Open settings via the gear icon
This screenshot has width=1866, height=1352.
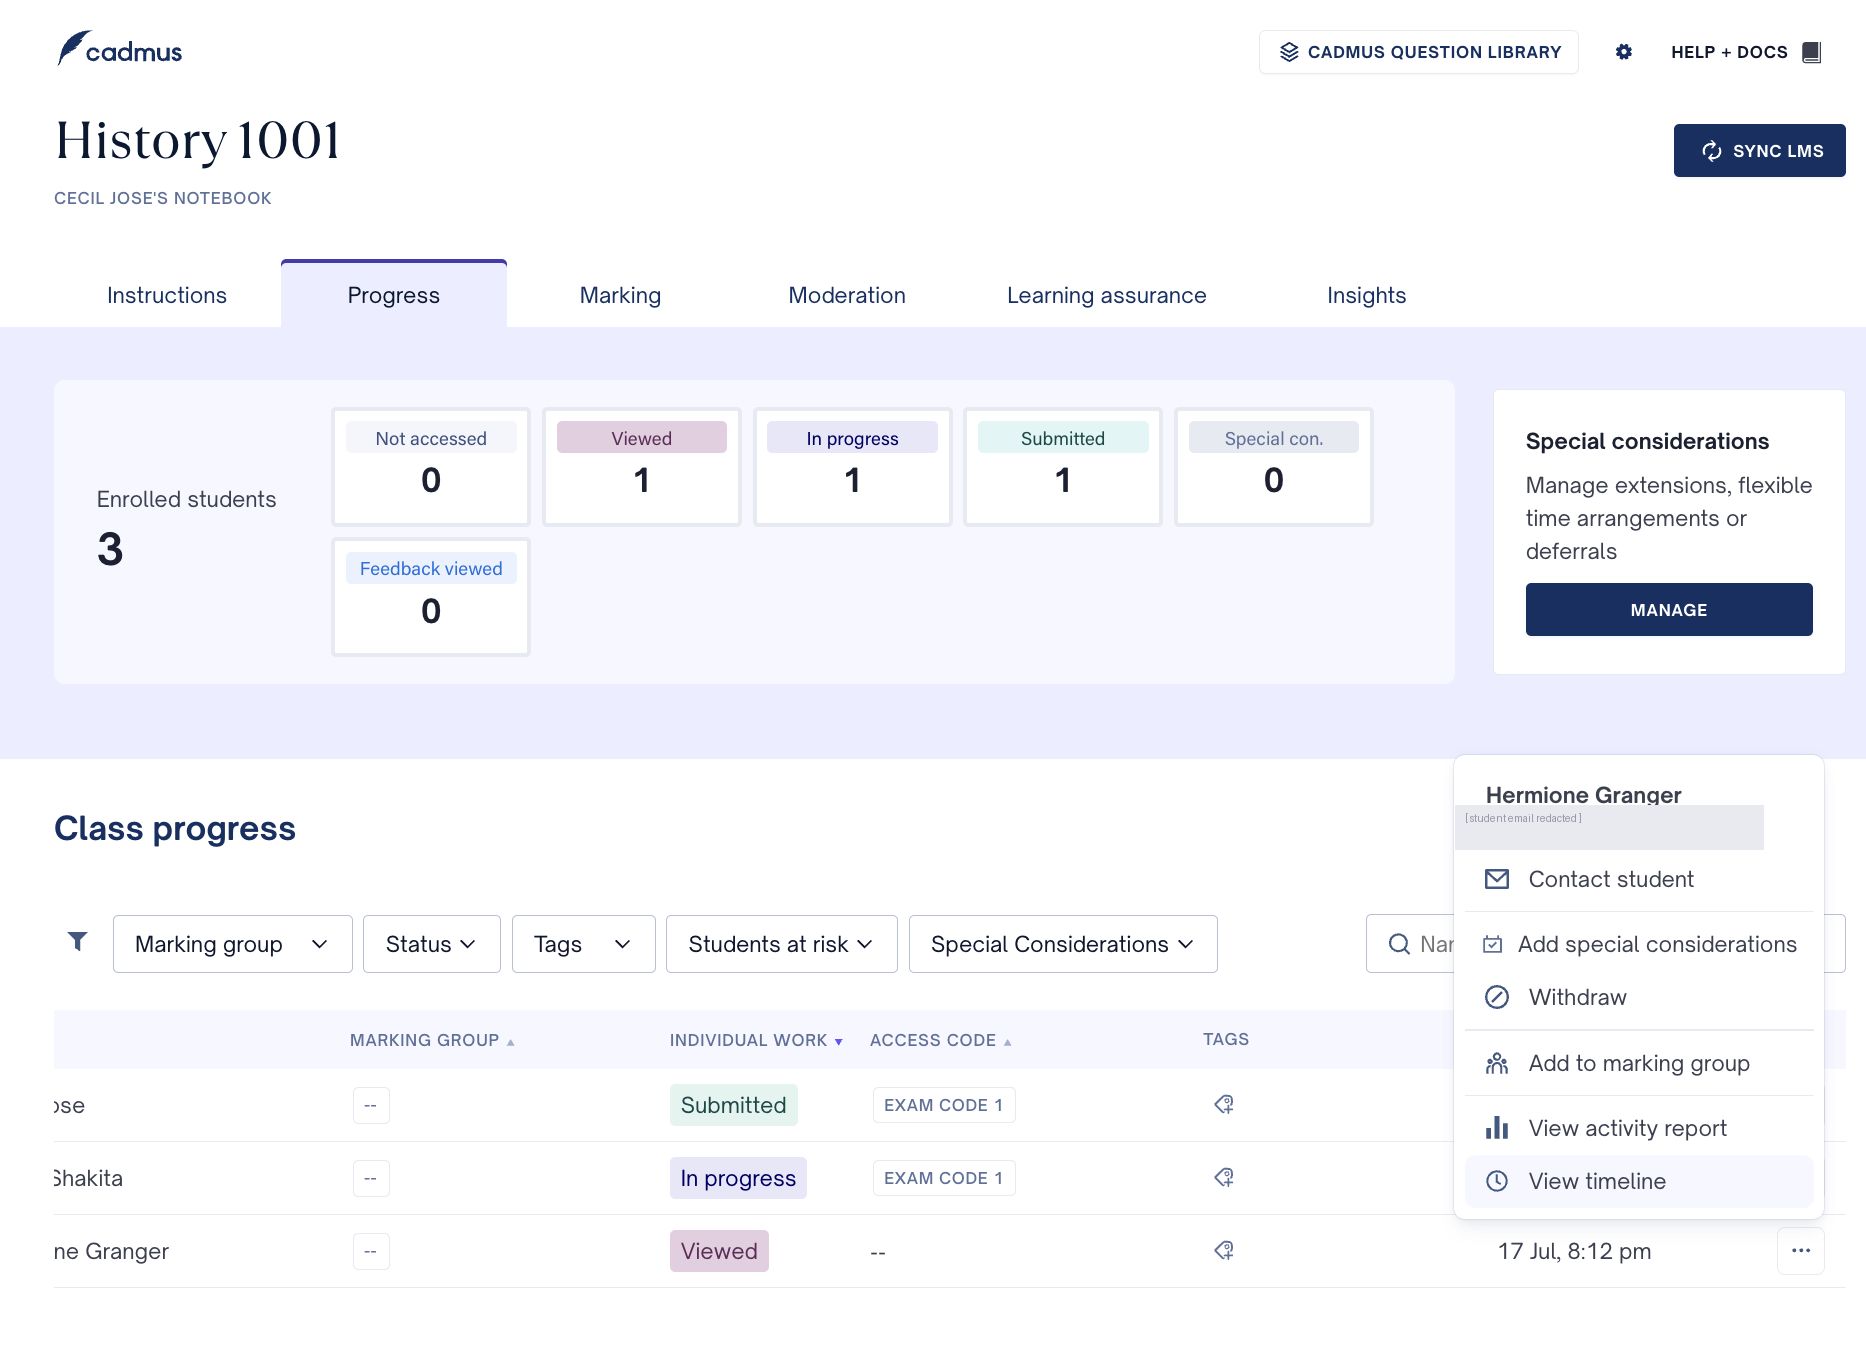click(1624, 52)
